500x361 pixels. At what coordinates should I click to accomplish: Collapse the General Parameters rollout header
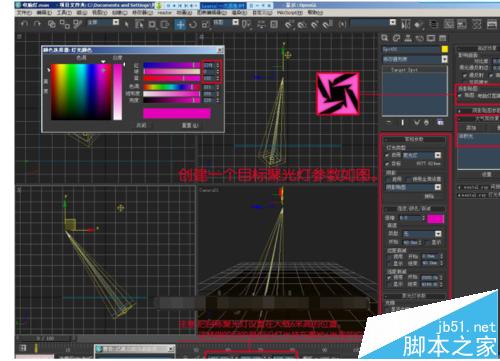point(414,139)
